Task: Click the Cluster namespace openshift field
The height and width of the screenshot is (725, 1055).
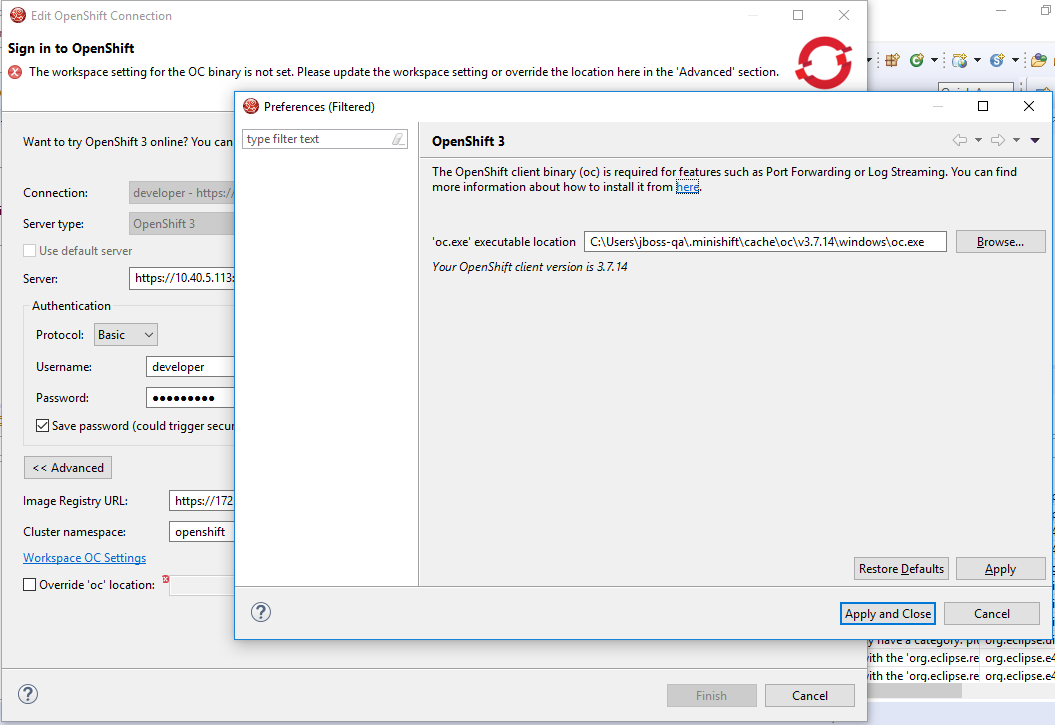Action: coord(201,531)
